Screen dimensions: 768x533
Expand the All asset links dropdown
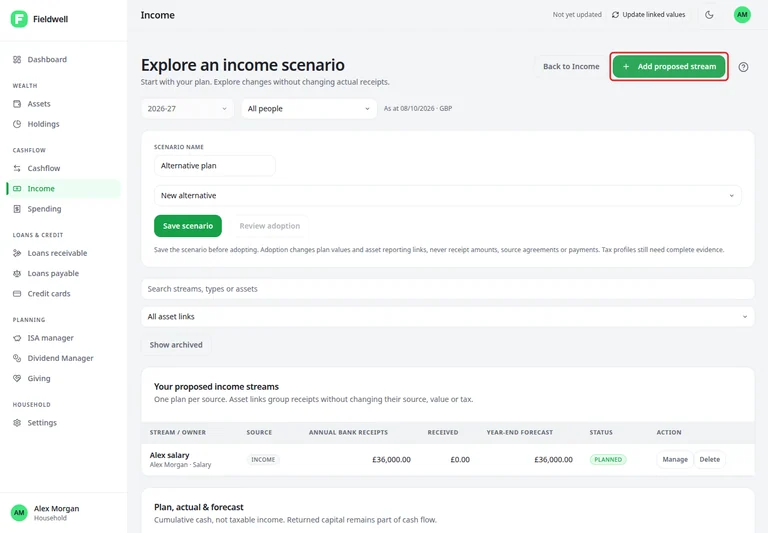coord(447,316)
